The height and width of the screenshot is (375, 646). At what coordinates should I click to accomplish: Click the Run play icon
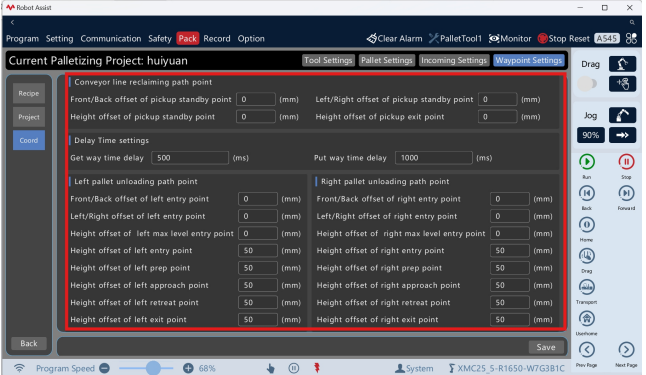click(x=587, y=162)
